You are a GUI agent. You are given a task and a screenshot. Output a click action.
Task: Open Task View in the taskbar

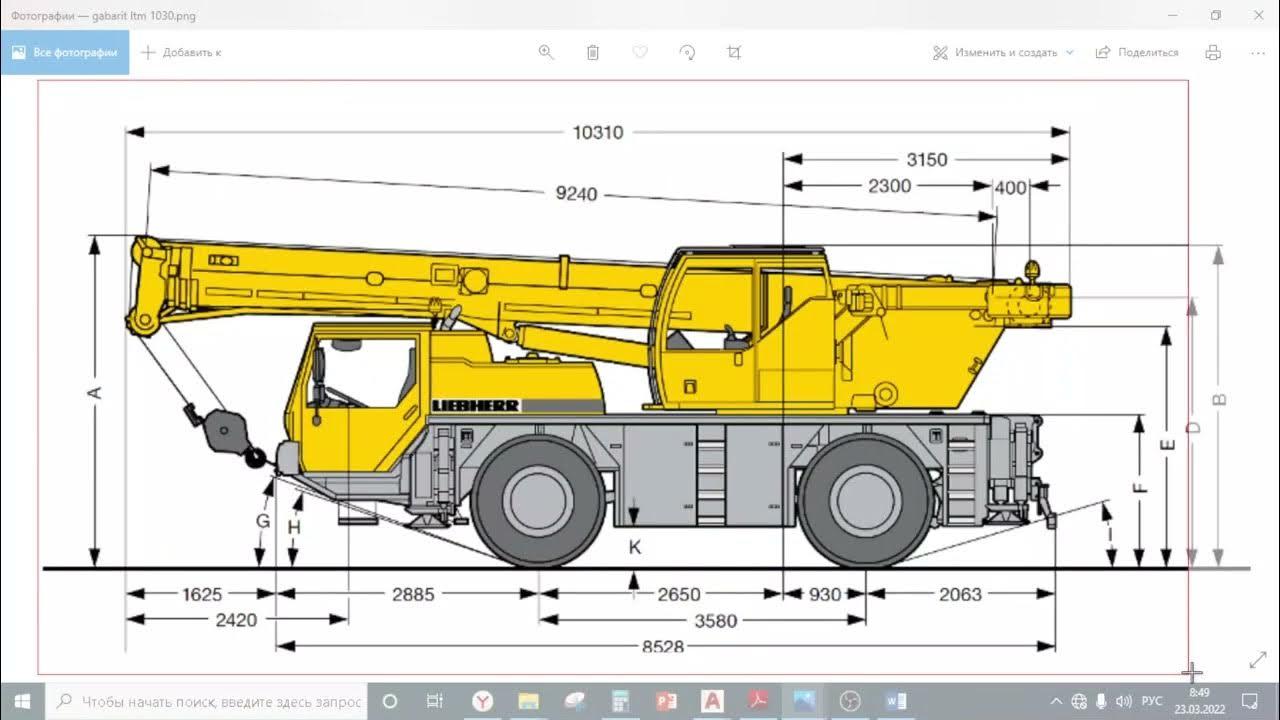tap(435, 701)
